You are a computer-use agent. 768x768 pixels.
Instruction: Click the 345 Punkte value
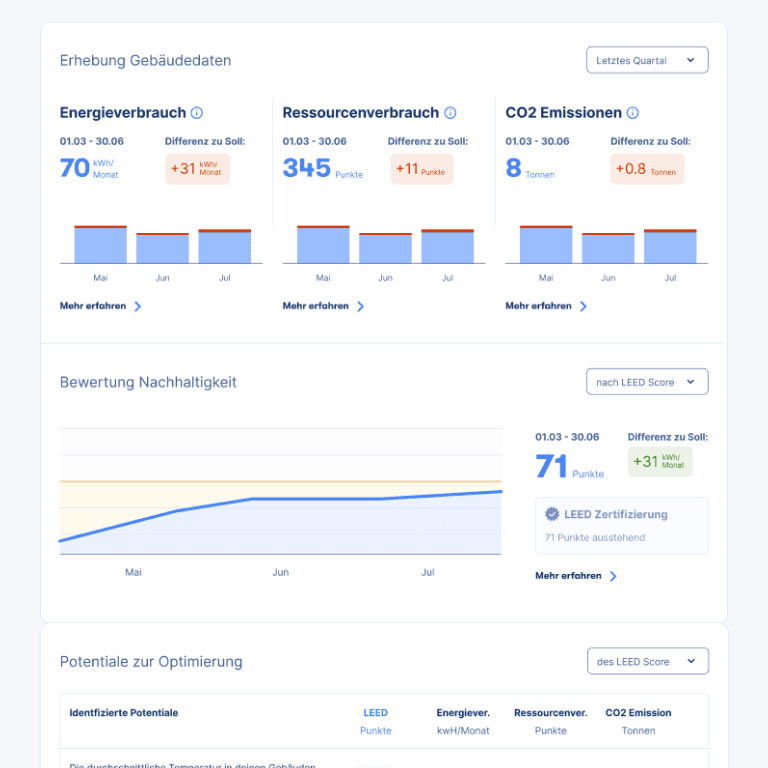(x=323, y=168)
